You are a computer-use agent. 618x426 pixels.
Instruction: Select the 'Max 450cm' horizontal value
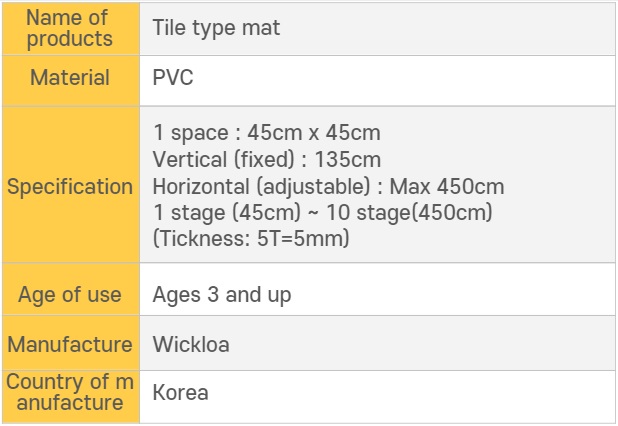(446, 187)
